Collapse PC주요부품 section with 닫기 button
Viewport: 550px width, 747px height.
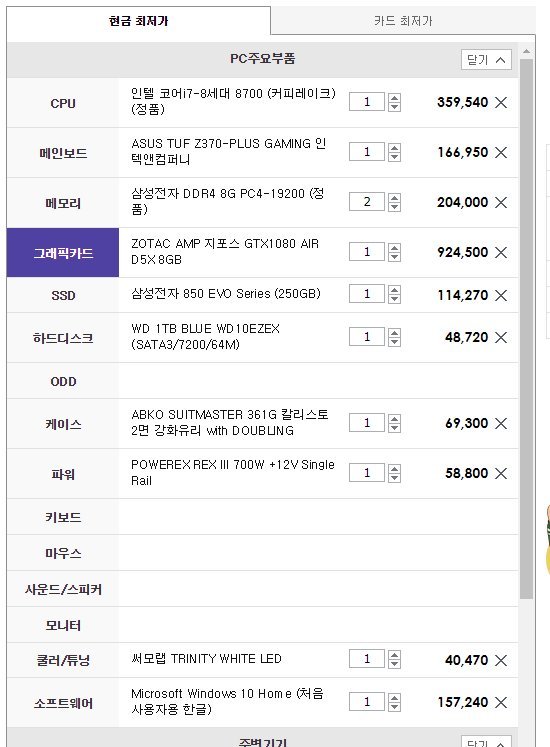tap(486, 60)
